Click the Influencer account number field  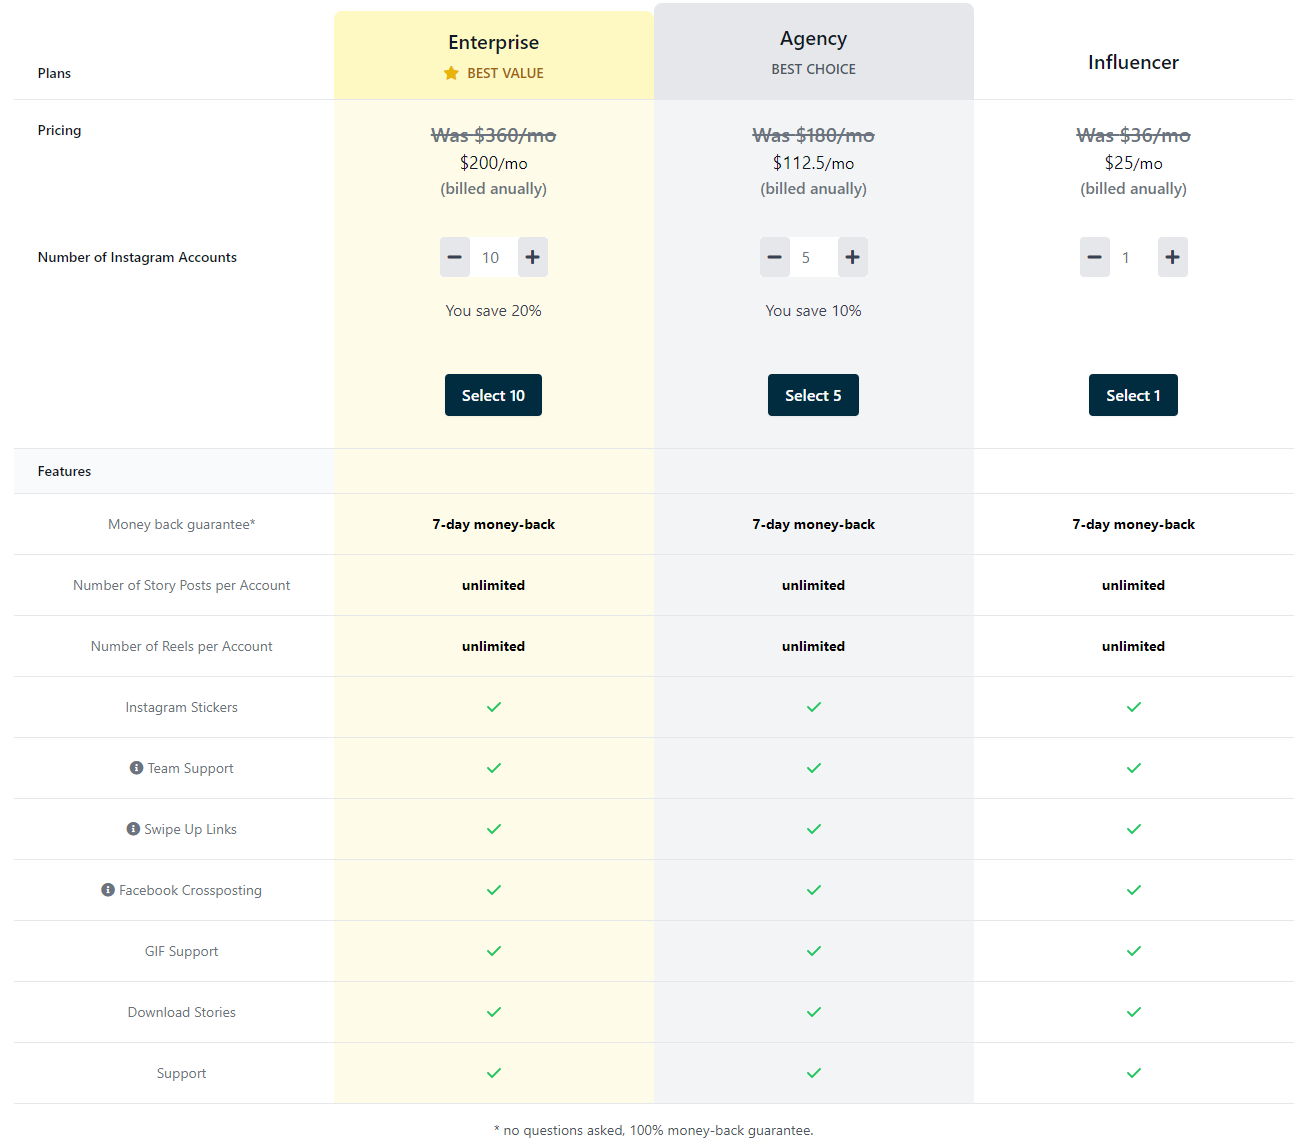(1134, 257)
